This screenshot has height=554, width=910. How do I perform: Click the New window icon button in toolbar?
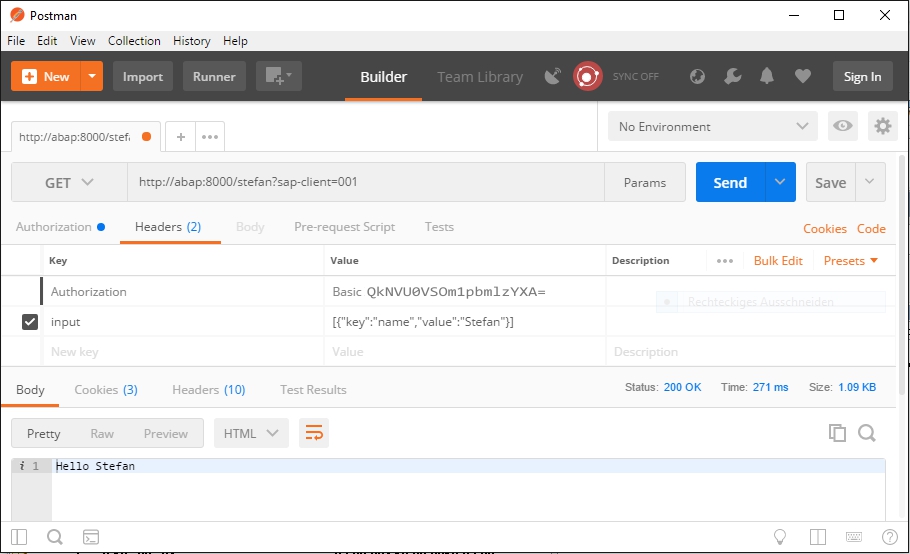[279, 76]
